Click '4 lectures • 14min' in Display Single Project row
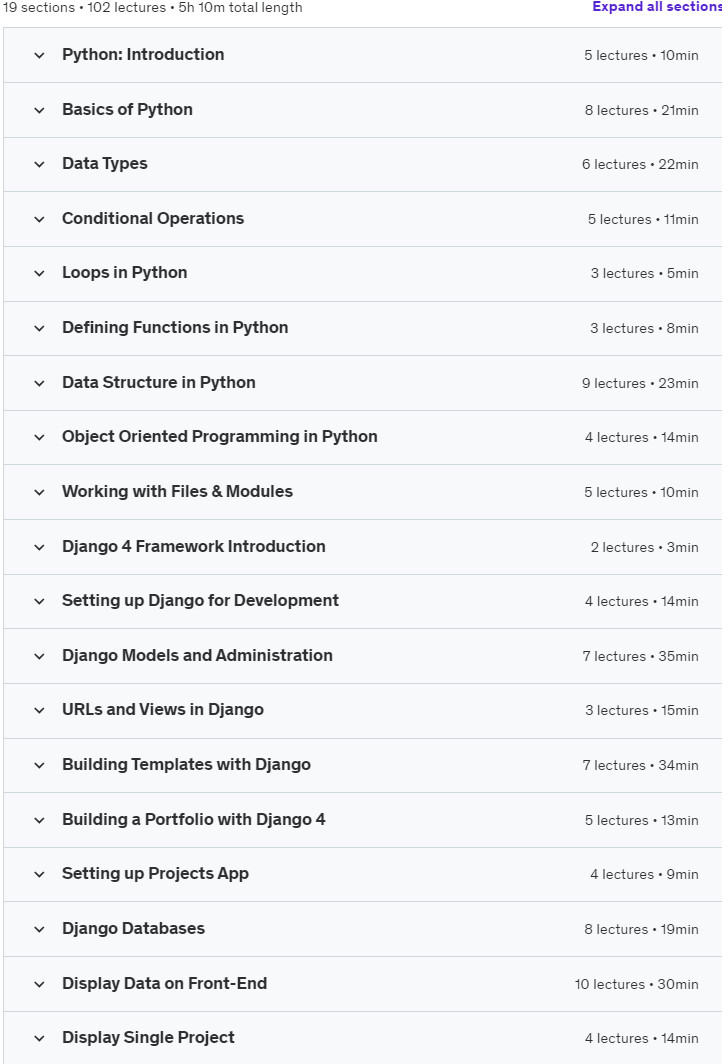Image resolution: width=722 pixels, height=1064 pixels. point(641,1038)
